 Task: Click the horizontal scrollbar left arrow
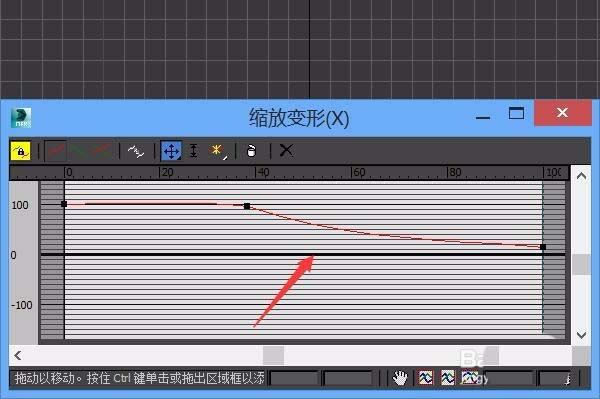(x=18, y=355)
